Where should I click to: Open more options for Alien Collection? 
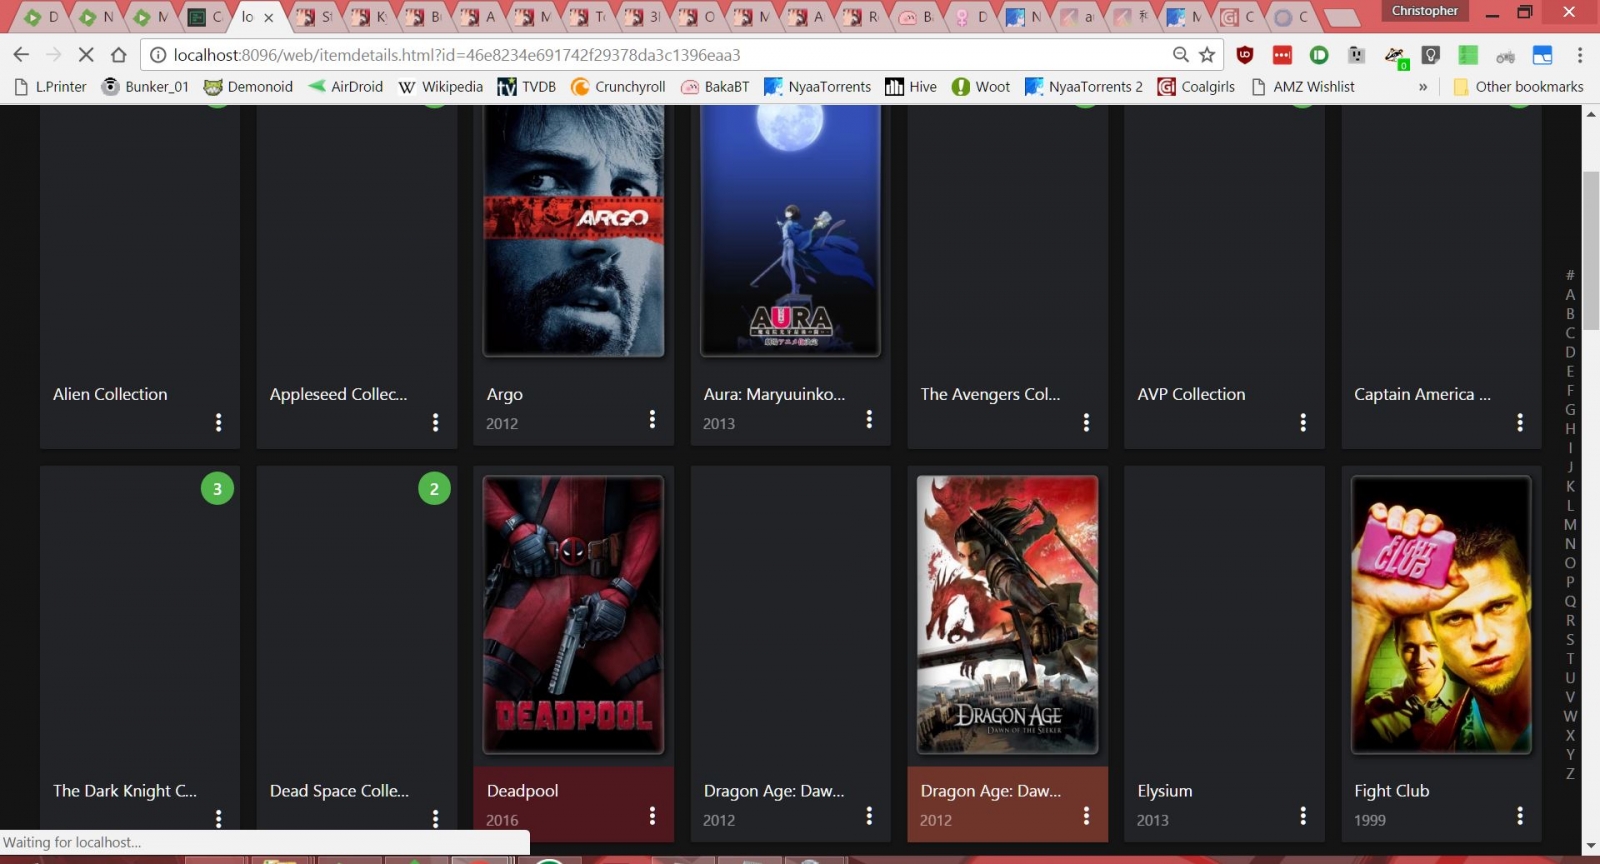218,422
